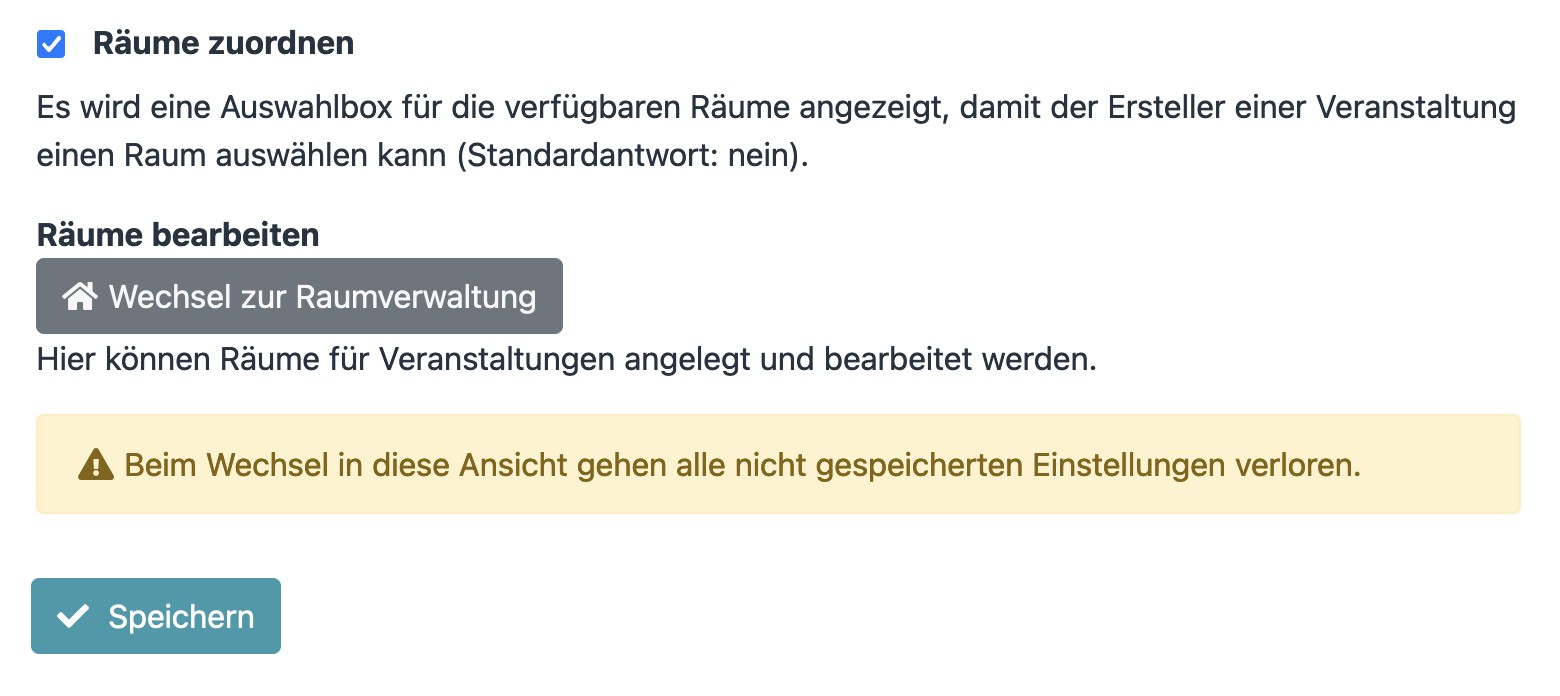Click the warning triangle icon
Screen dimensions: 1560x696
96,464
